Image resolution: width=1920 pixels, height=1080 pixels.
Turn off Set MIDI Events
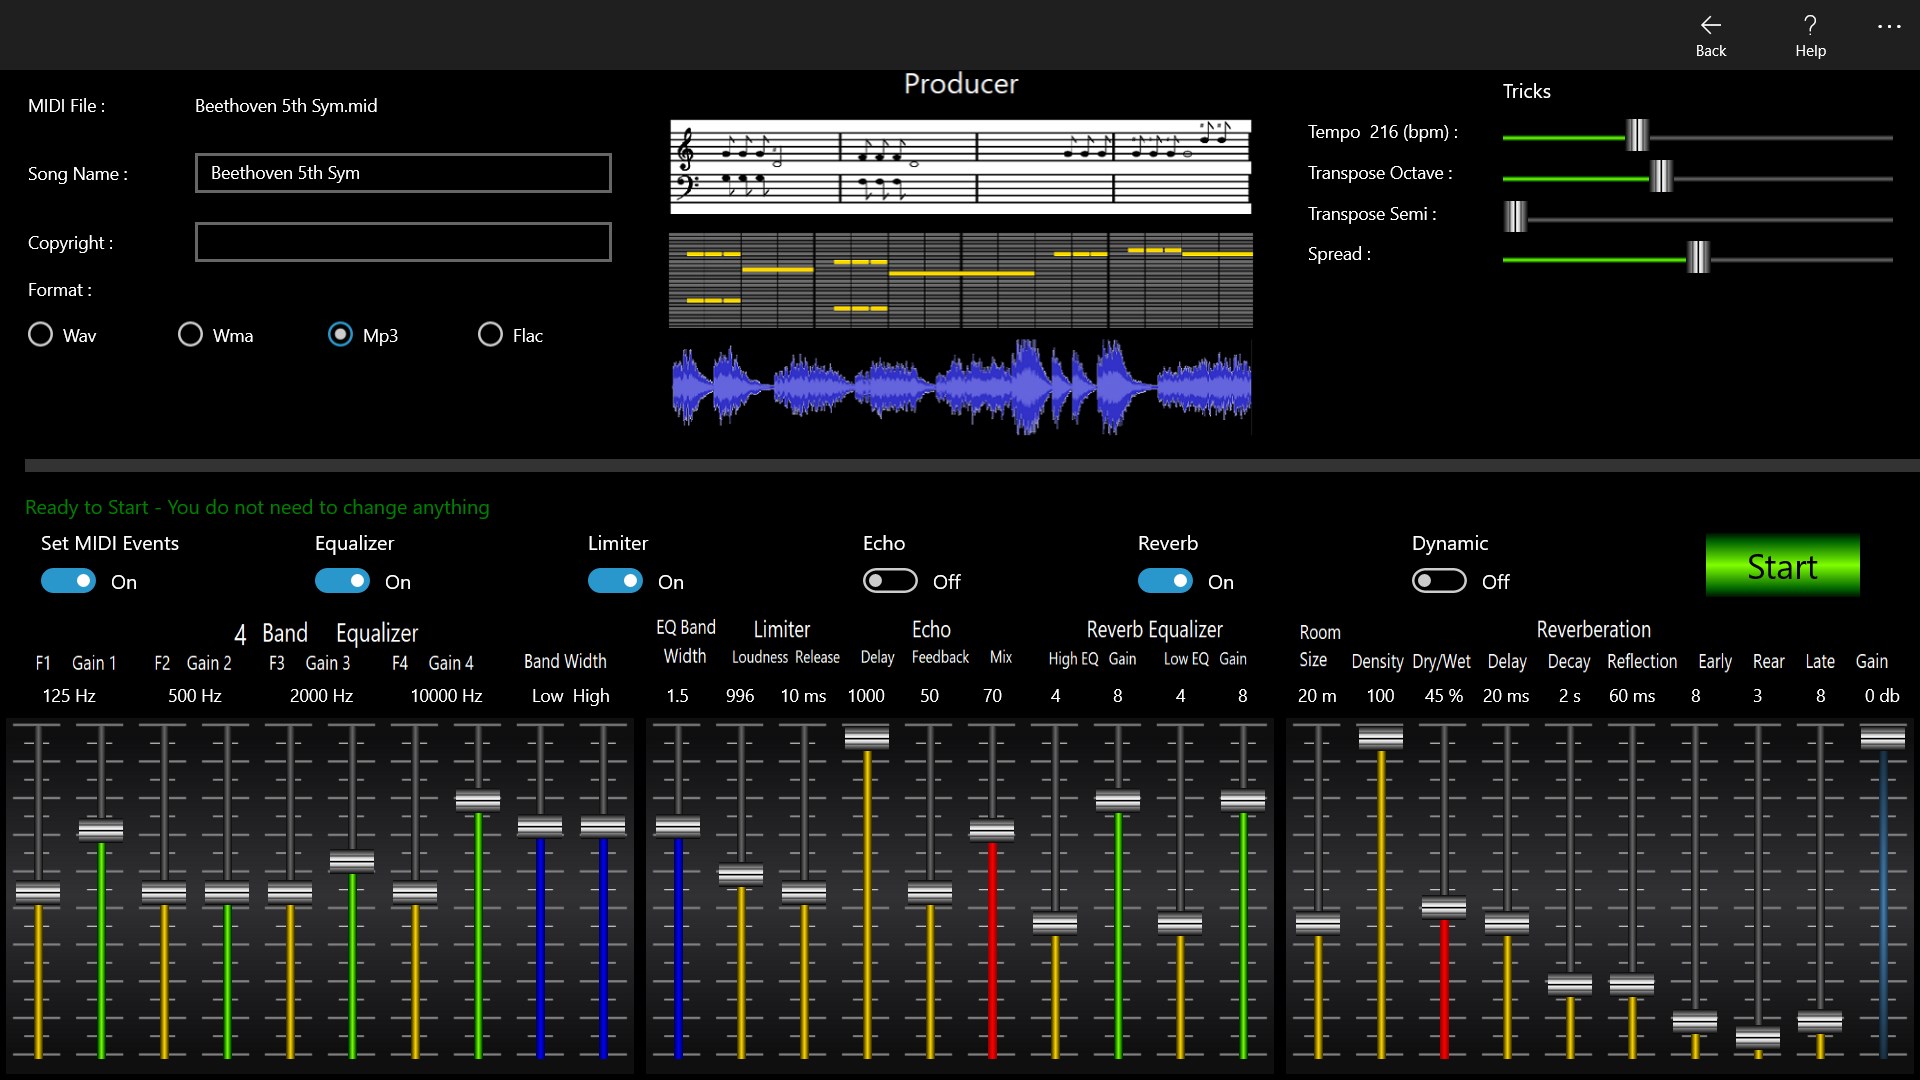click(67, 580)
